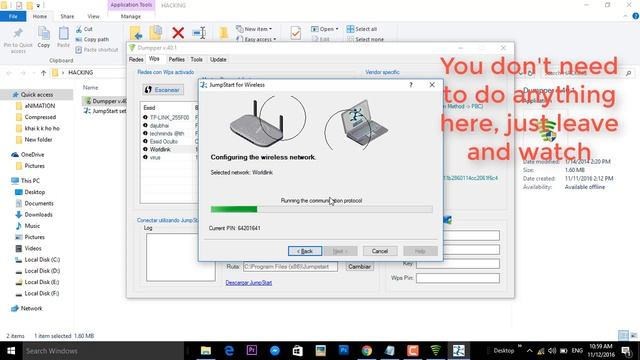Click Copy path in the ribbon
The height and width of the screenshot is (360, 640).
(x=92, y=40)
